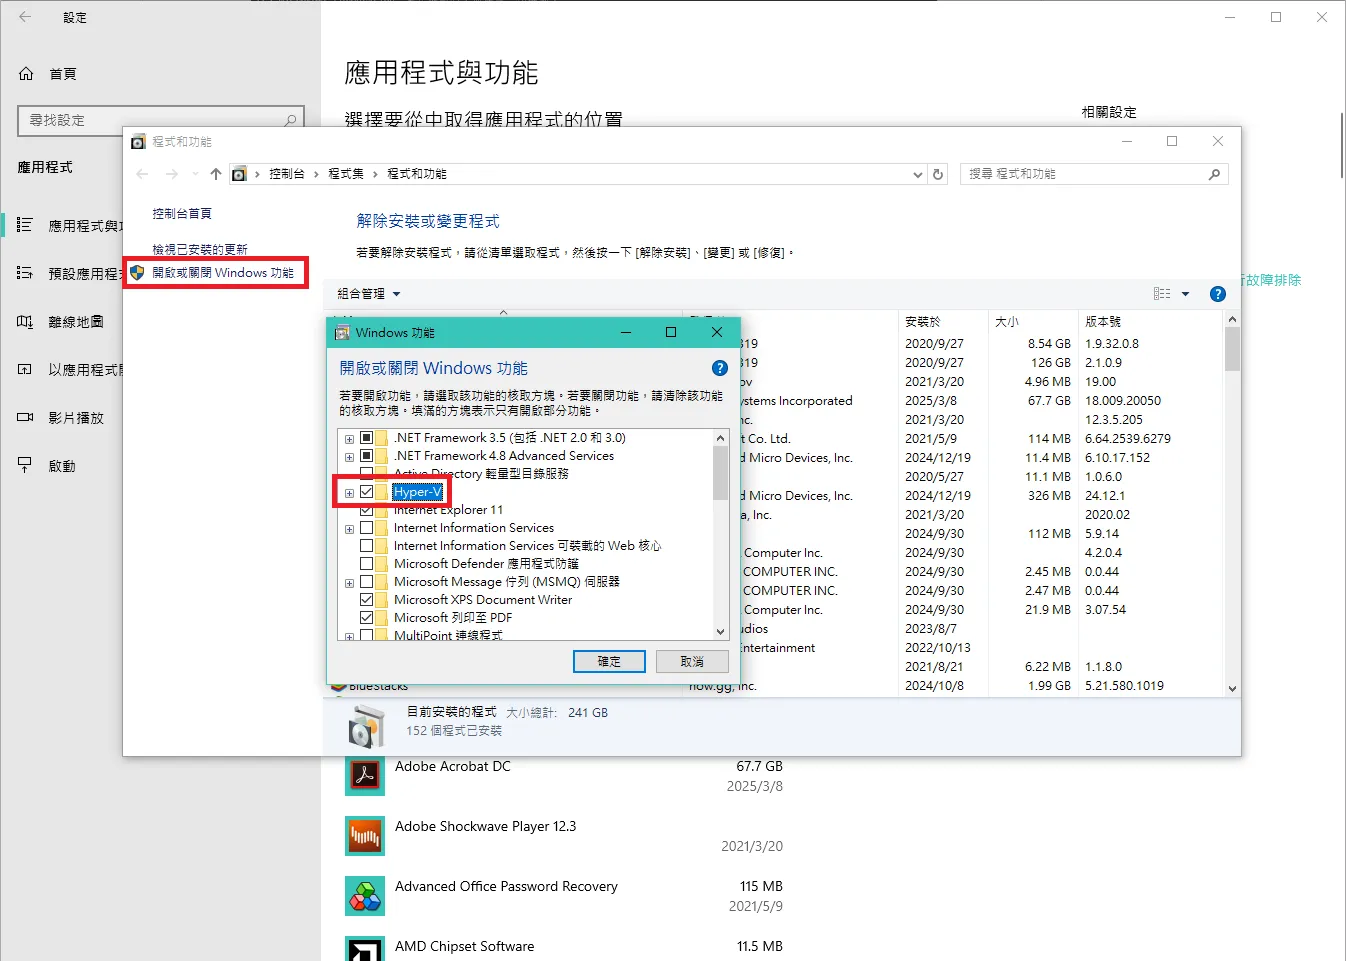Uncheck Microsoft 列印至 PDF
Viewport: 1346px width, 961px height.
[x=367, y=618]
